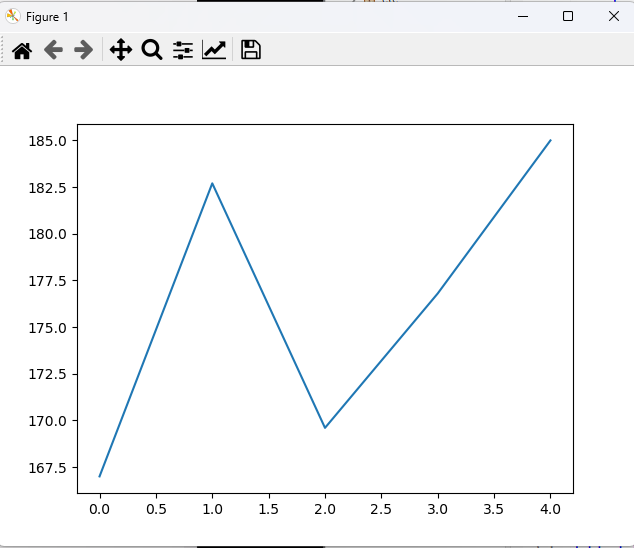The width and height of the screenshot is (634, 548).
Task: Click the x-axis label 2.0
Action: (325, 509)
